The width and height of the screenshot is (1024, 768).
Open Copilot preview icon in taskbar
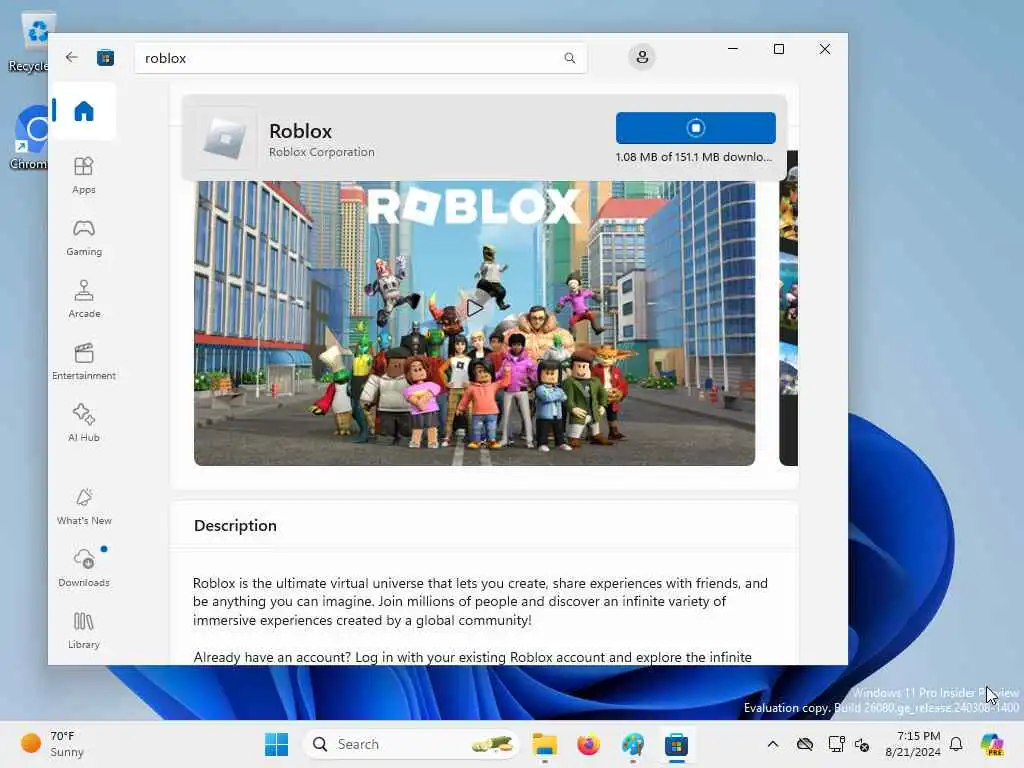click(992, 744)
